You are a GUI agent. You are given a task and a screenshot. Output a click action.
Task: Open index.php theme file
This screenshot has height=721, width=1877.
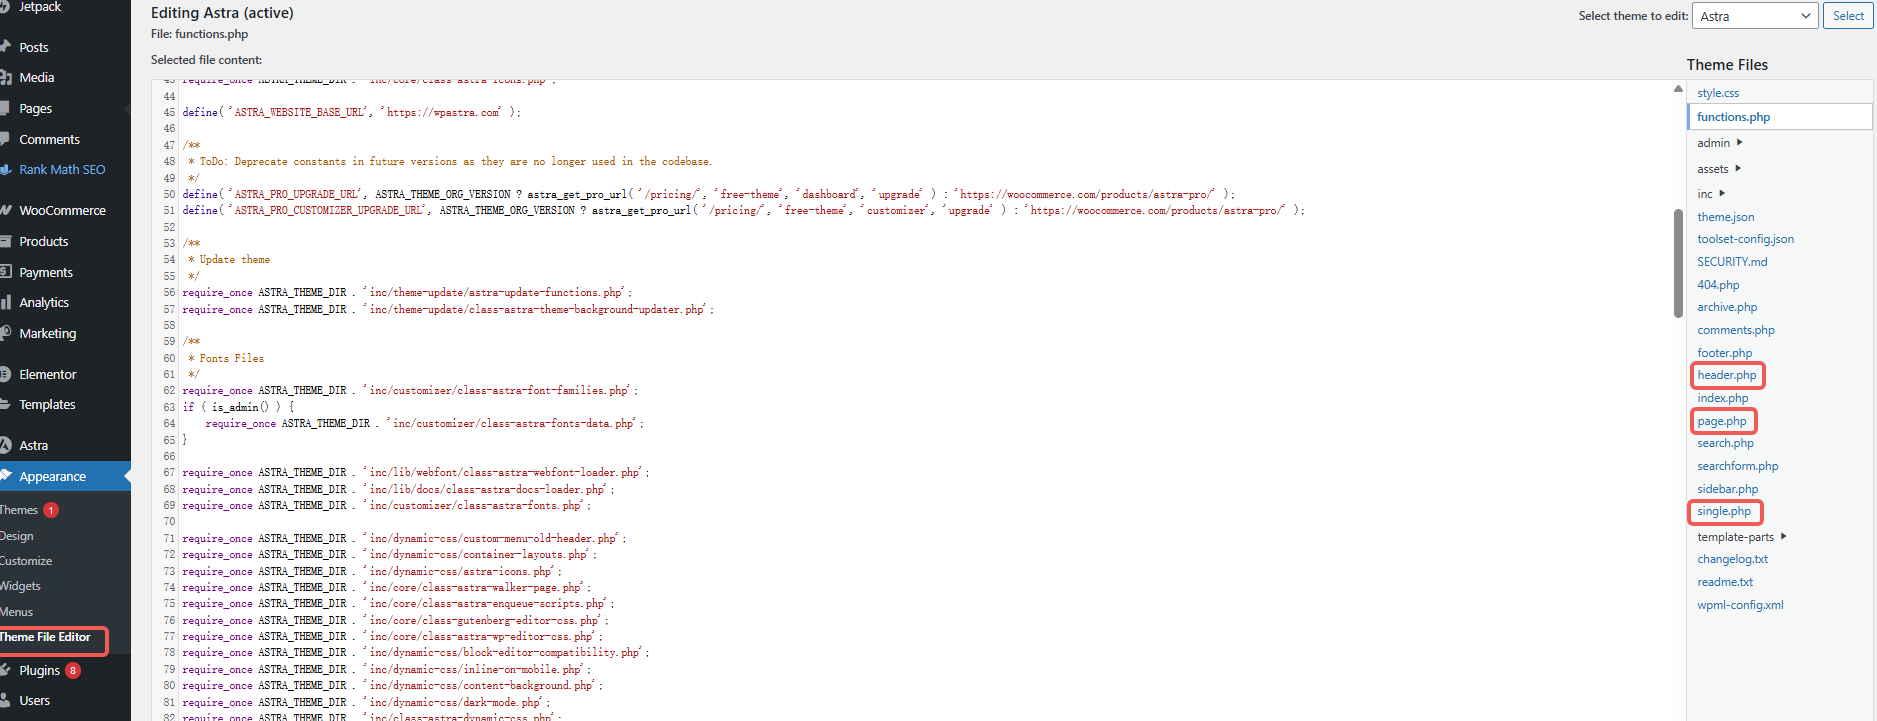coord(1723,398)
